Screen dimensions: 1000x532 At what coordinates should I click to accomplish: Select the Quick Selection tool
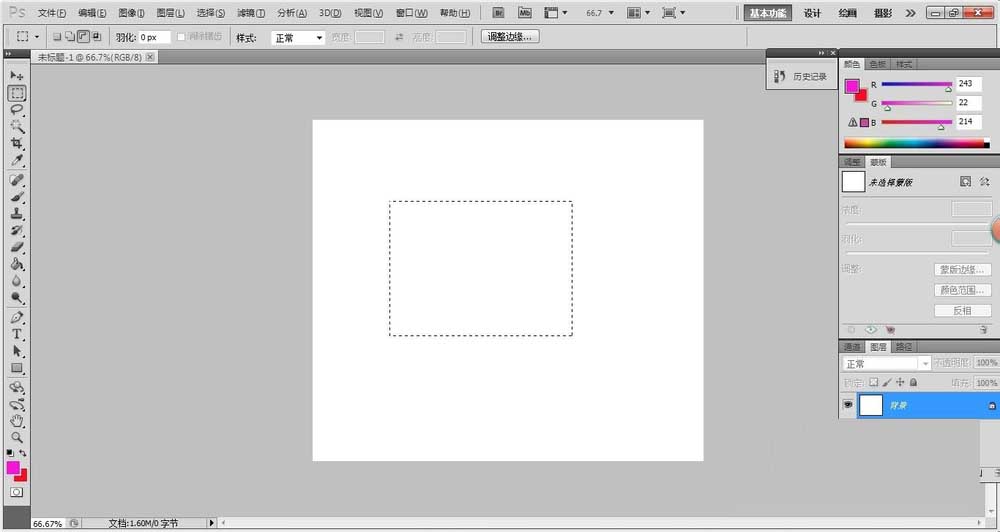(17, 126)
